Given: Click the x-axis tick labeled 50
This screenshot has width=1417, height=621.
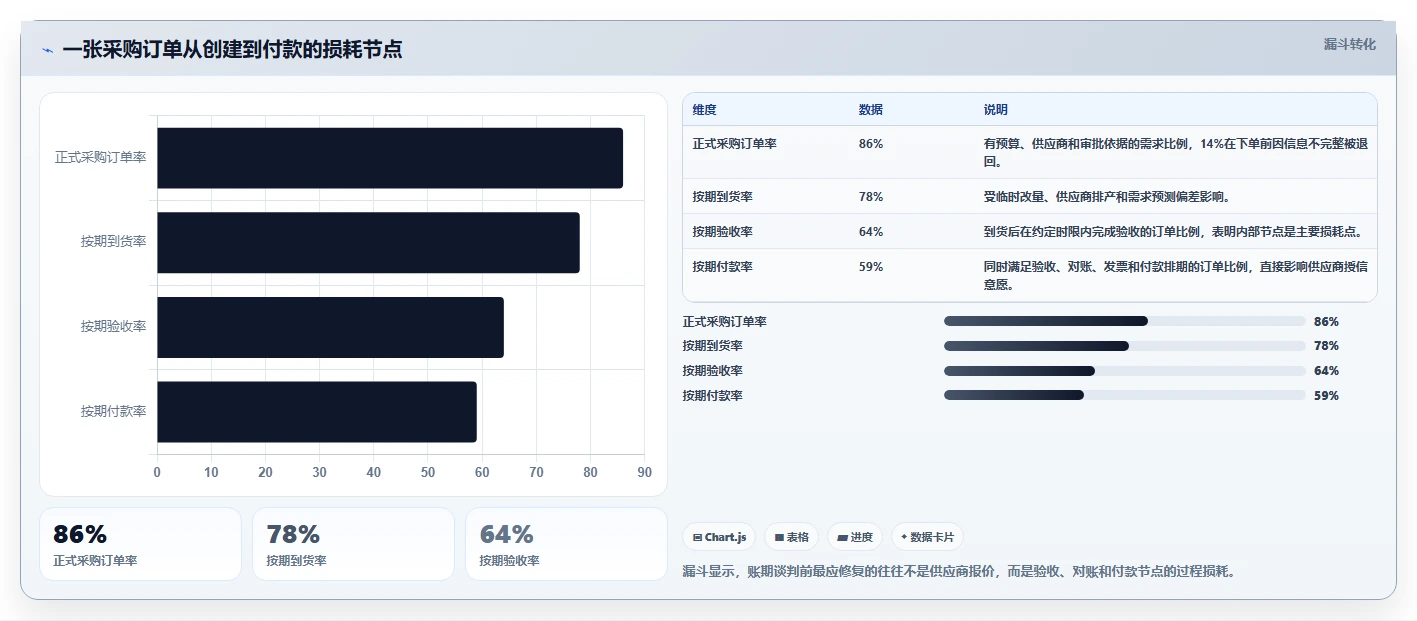Looking at the screenshot, I should (x=428, y=473).
